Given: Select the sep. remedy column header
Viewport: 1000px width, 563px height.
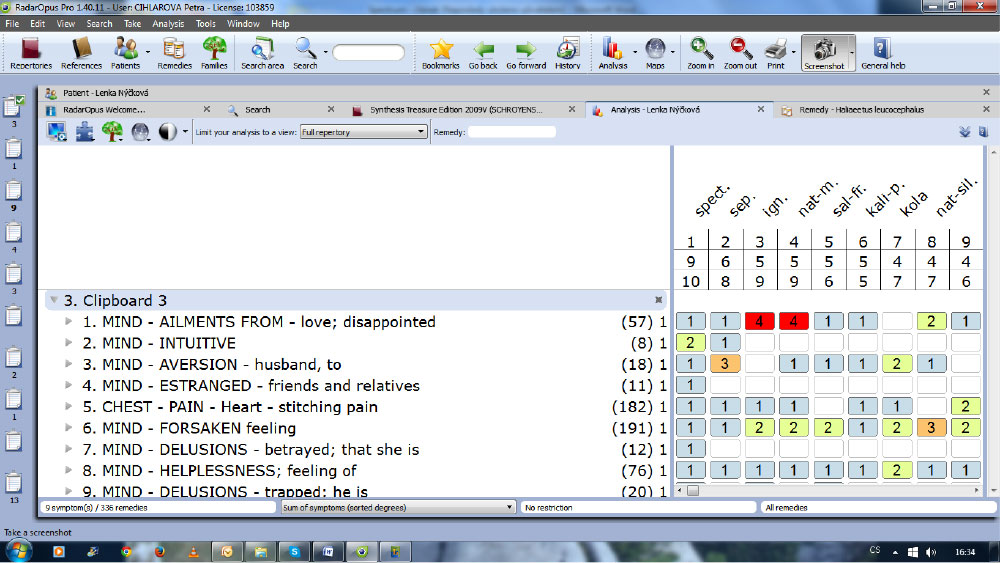Looking at the screenshot, I should point(741,205).
